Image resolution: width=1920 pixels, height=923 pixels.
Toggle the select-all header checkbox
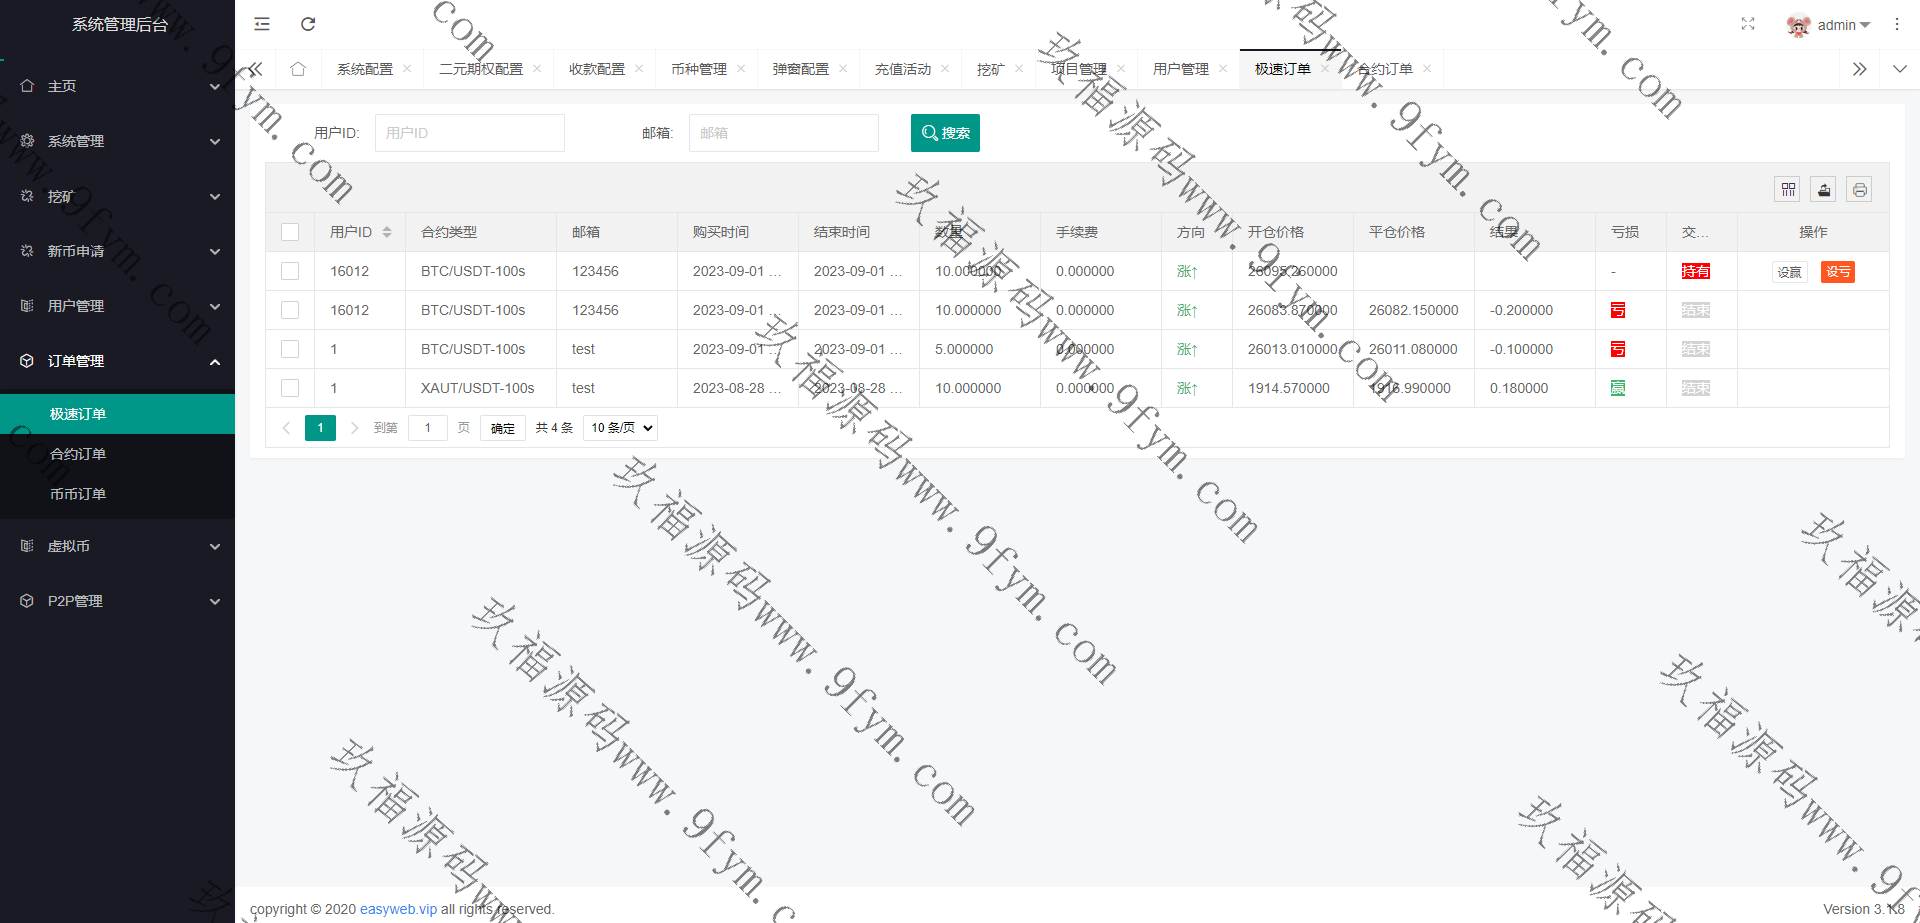tap(290, 232)
